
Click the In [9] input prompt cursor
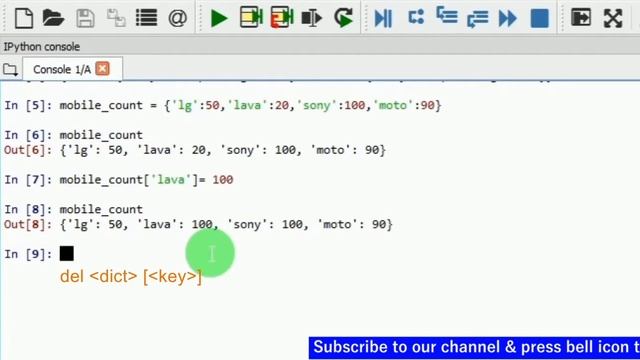coord(67,253)
